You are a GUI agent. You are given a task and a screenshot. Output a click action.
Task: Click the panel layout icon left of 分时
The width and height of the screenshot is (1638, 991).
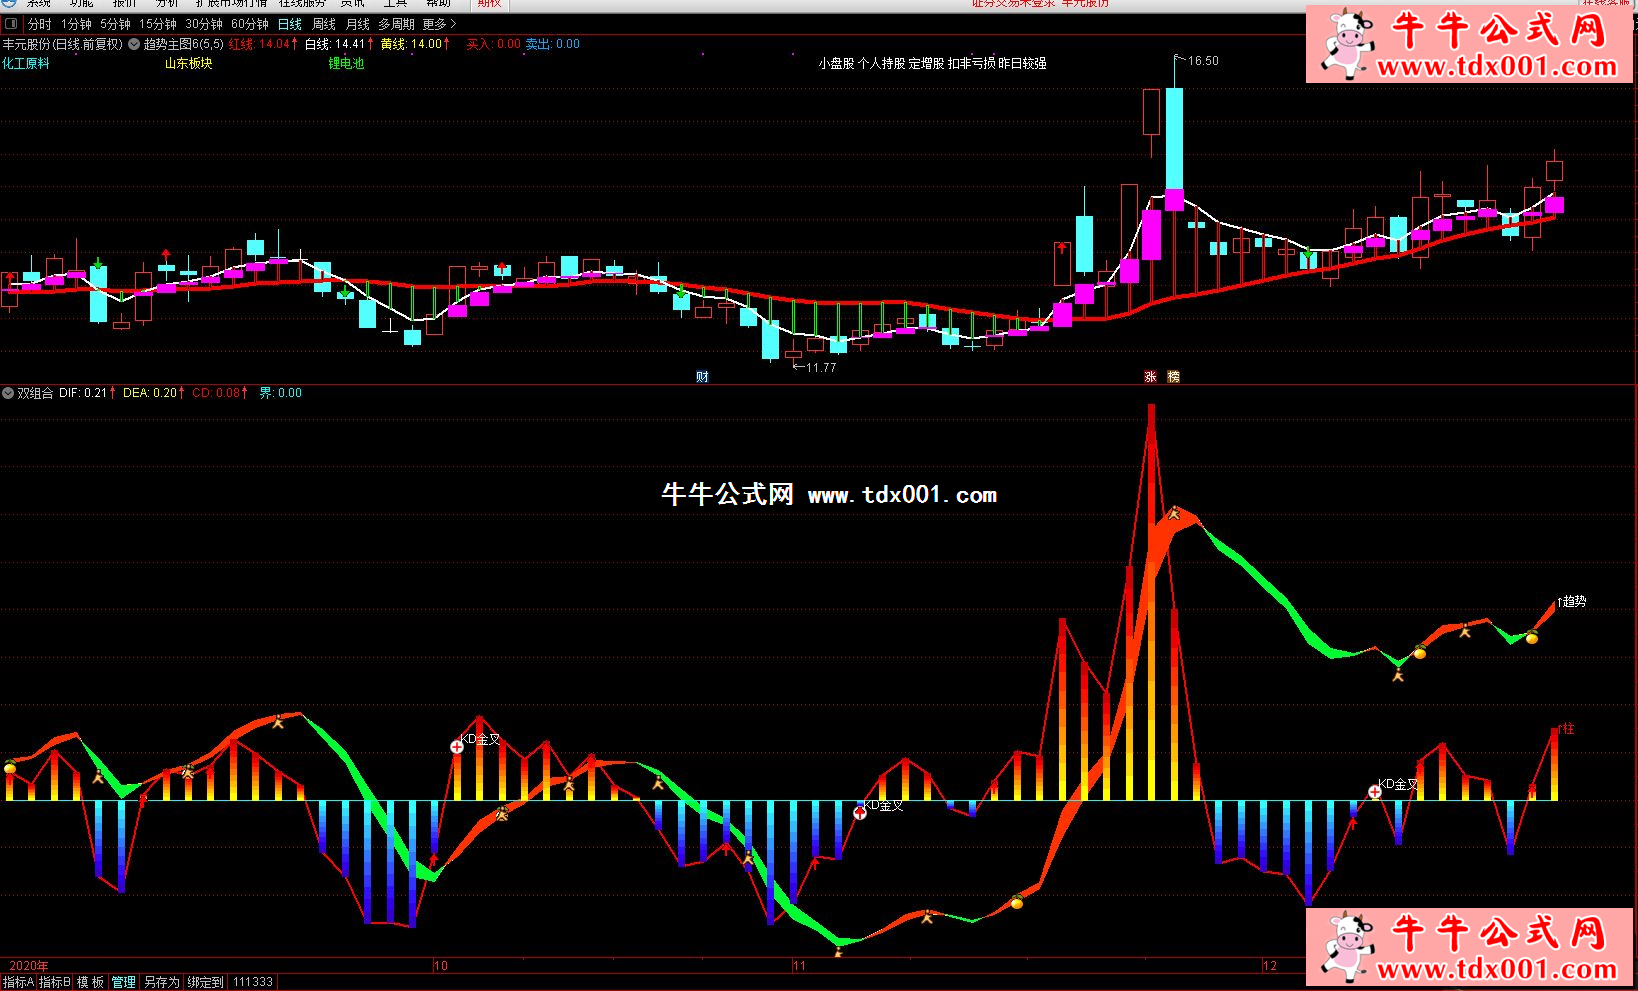[11, 24]
